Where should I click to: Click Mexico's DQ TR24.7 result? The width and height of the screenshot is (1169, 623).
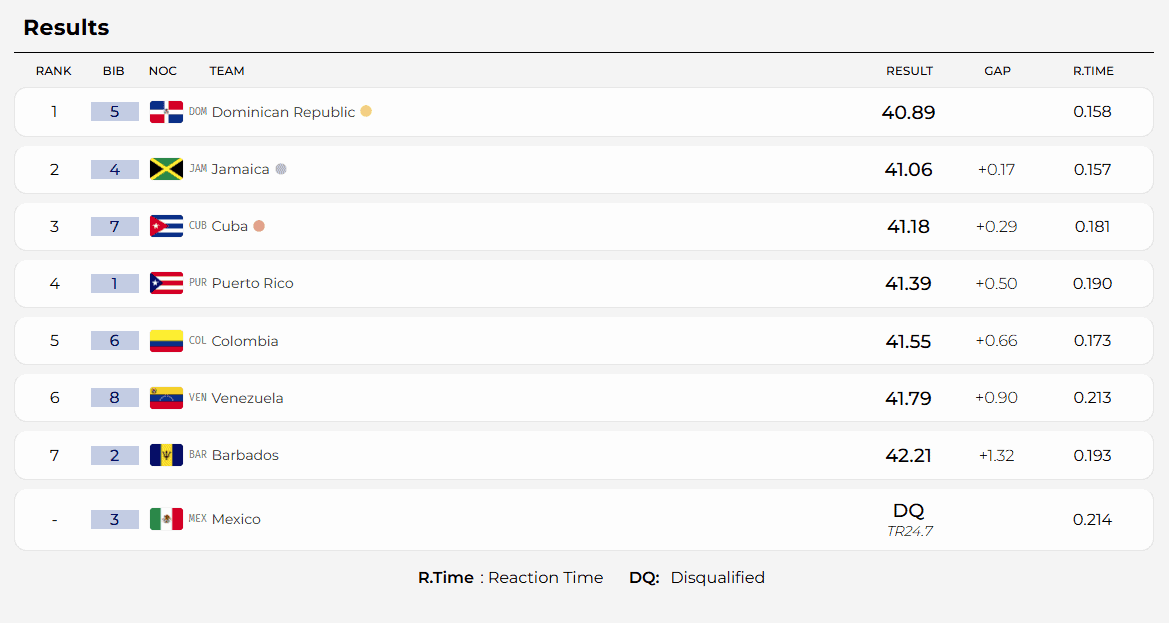[x=909, y=519]
